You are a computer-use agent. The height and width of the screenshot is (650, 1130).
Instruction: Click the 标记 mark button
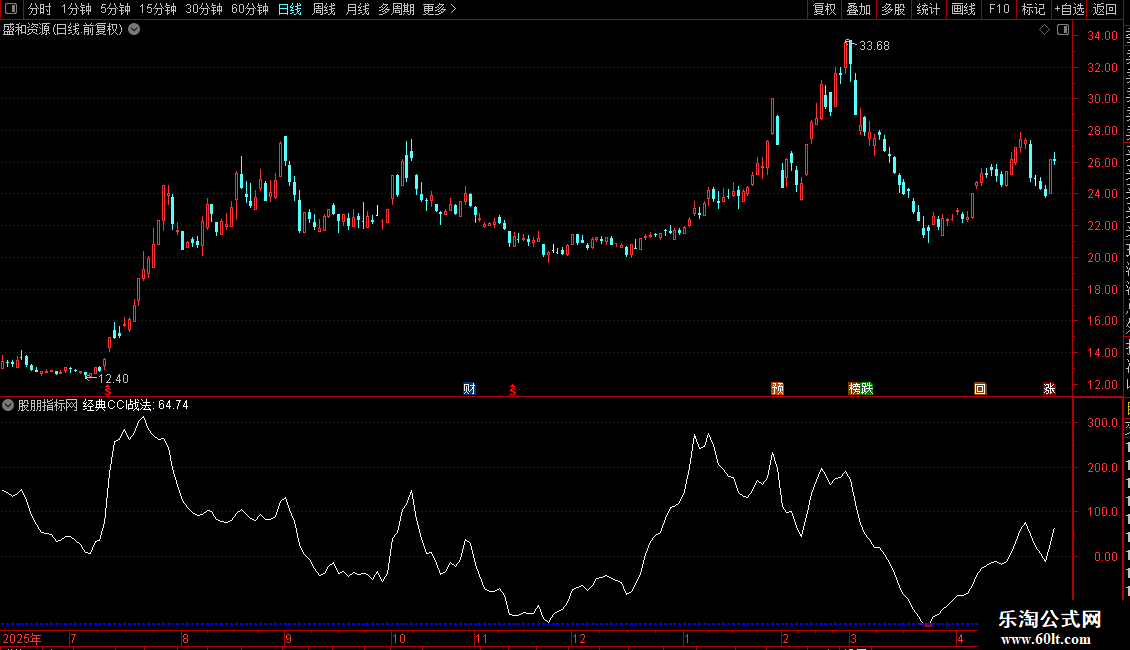(x=1033, y=9)
